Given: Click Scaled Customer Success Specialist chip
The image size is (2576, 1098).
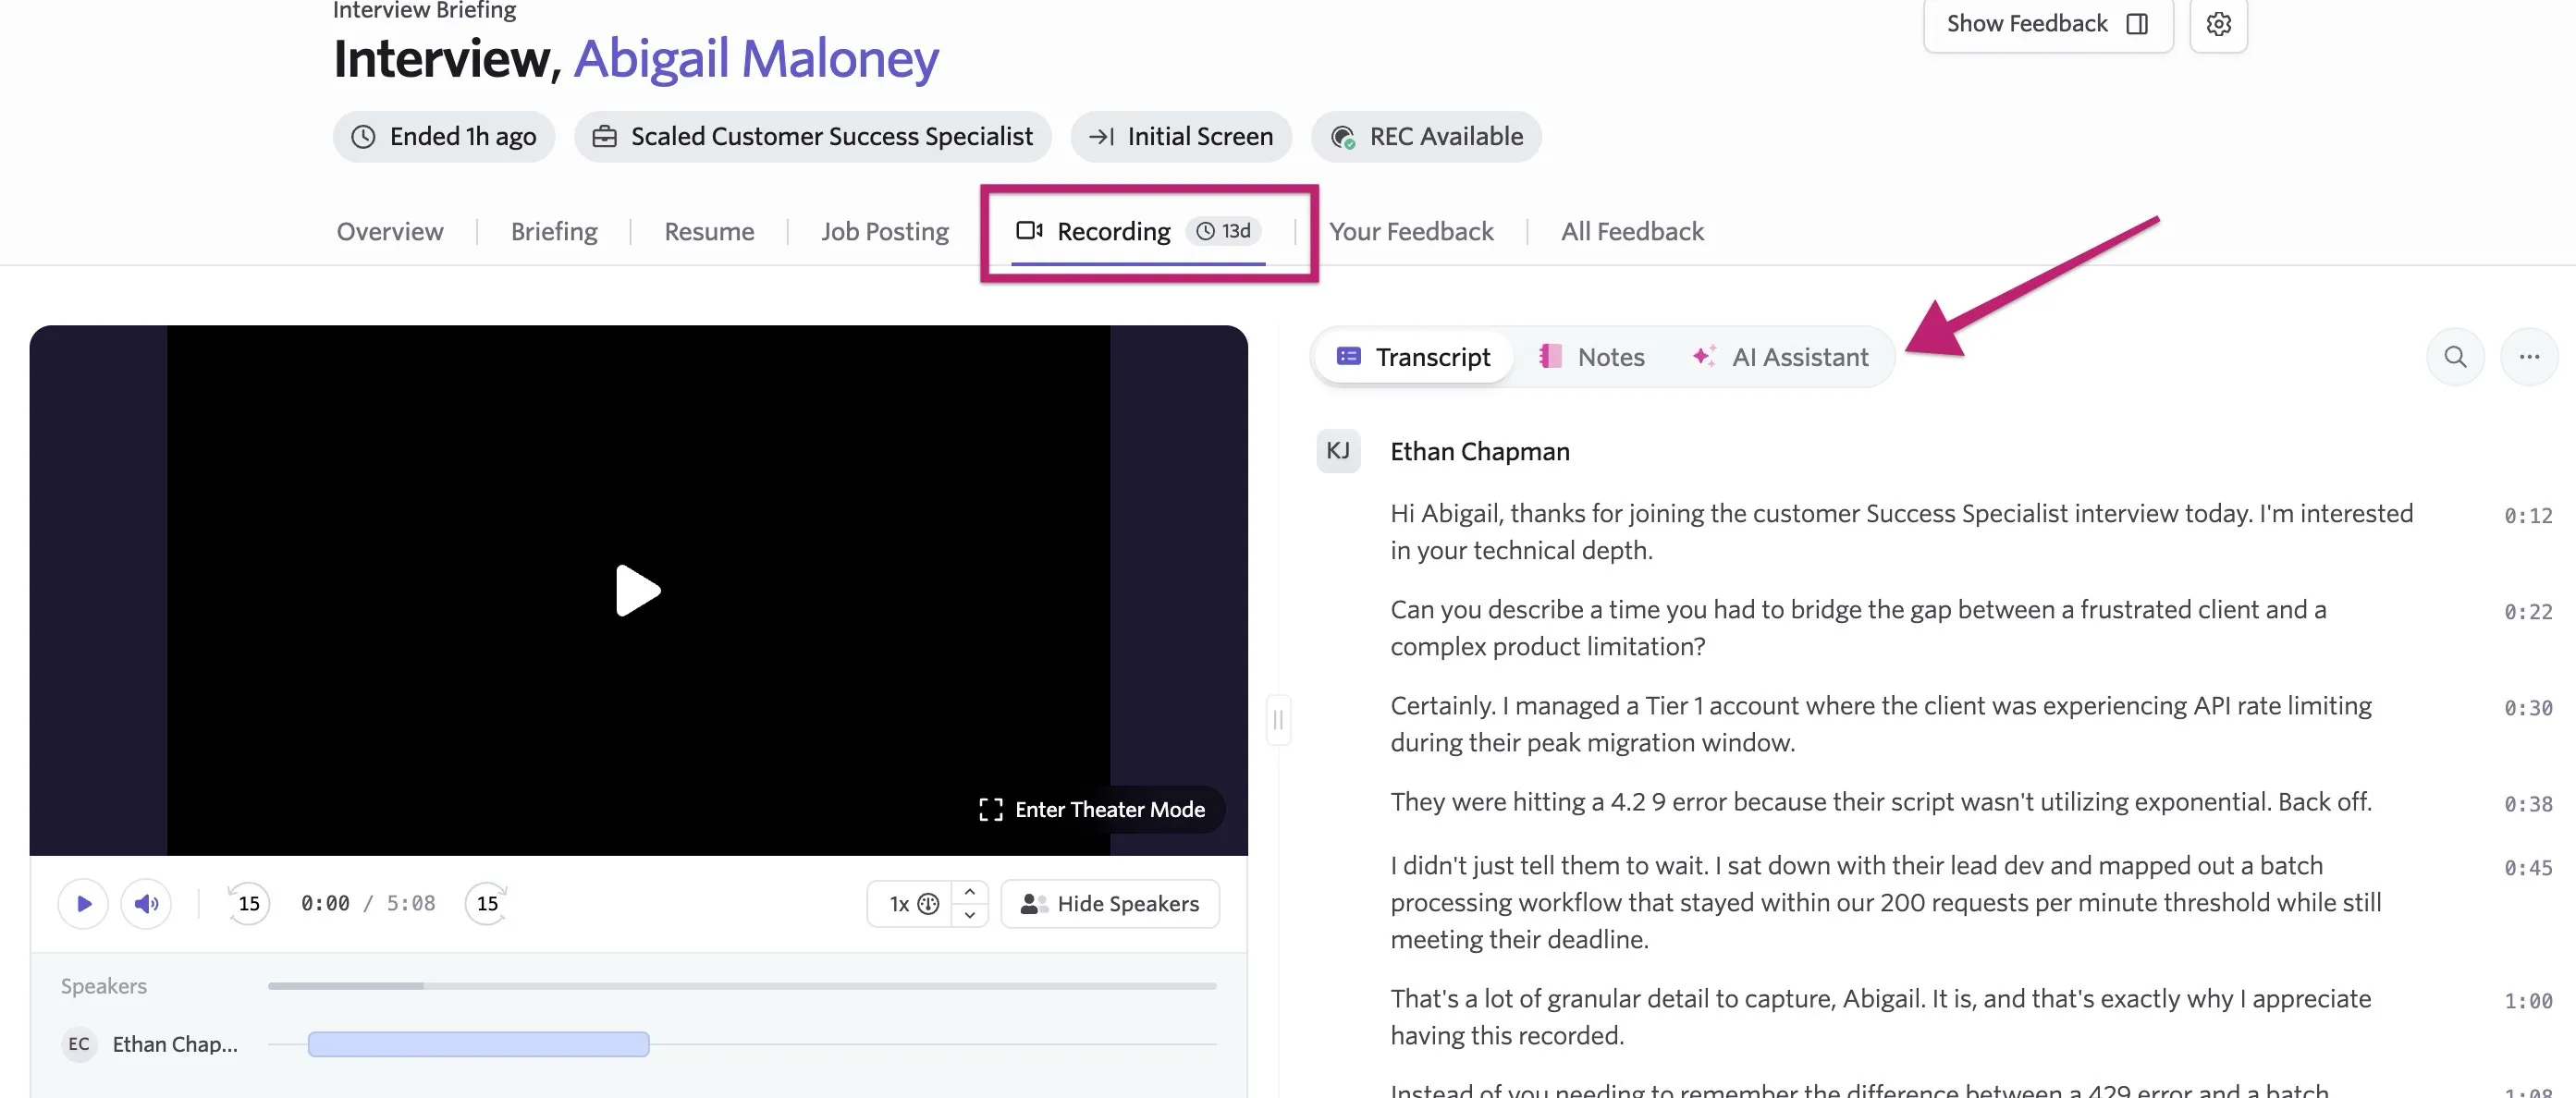Looking at the screenshot, I should tap(813, 137).
